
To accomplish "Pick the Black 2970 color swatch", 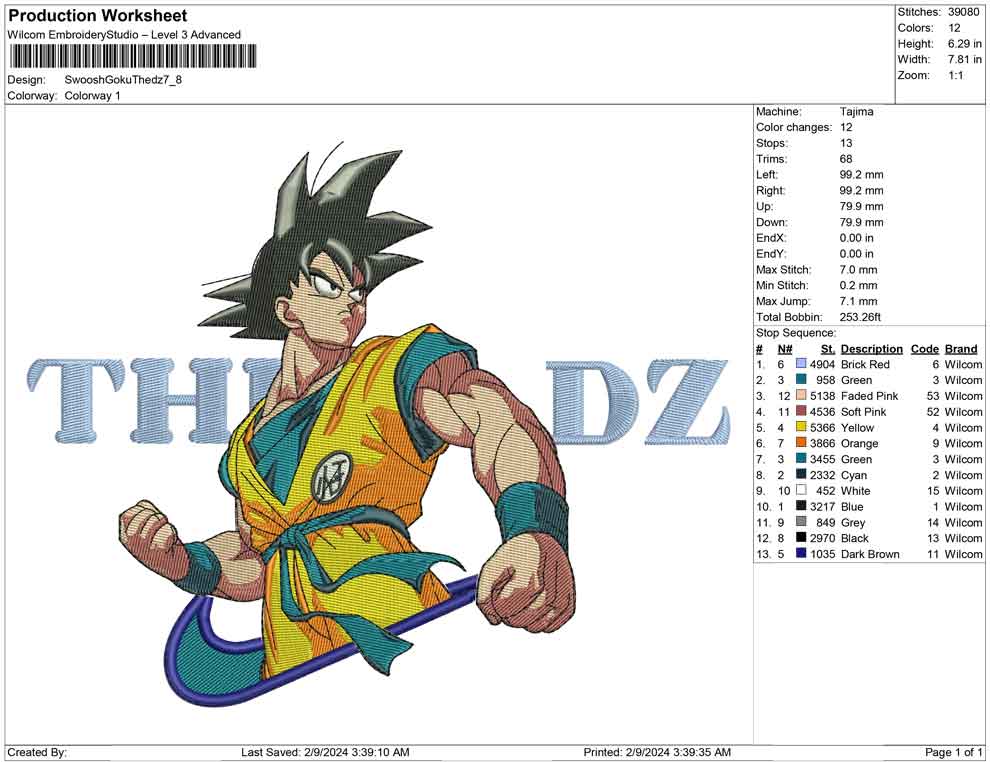I will [x=801, y=537].
